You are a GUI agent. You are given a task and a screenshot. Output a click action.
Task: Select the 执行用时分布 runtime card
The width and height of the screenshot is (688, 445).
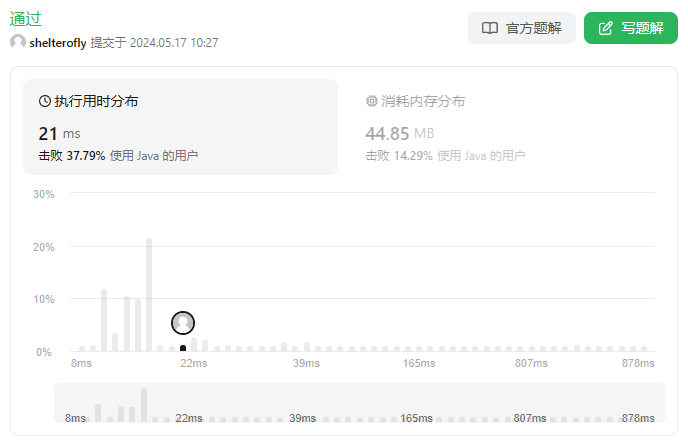click(180, 127)
